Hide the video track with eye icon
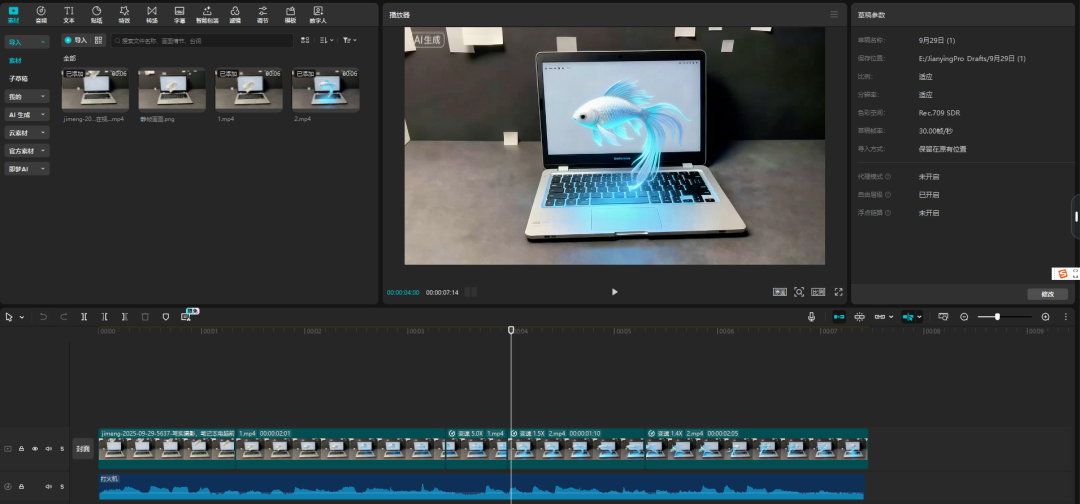Viewport: 1080px width, 504px height. 35,449
